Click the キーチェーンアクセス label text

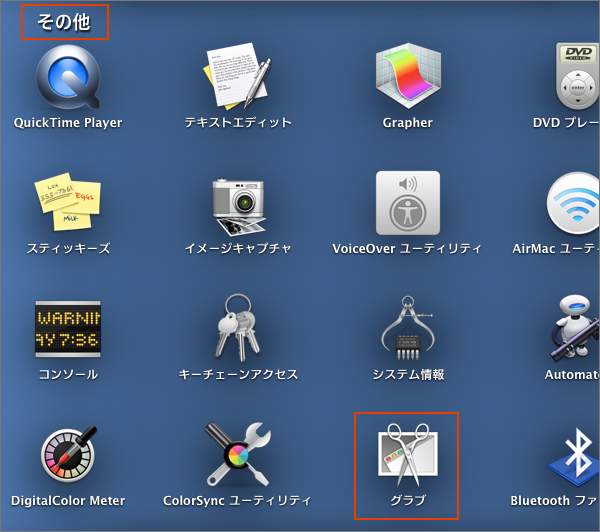pyautogui.click(x=238, y=374)
